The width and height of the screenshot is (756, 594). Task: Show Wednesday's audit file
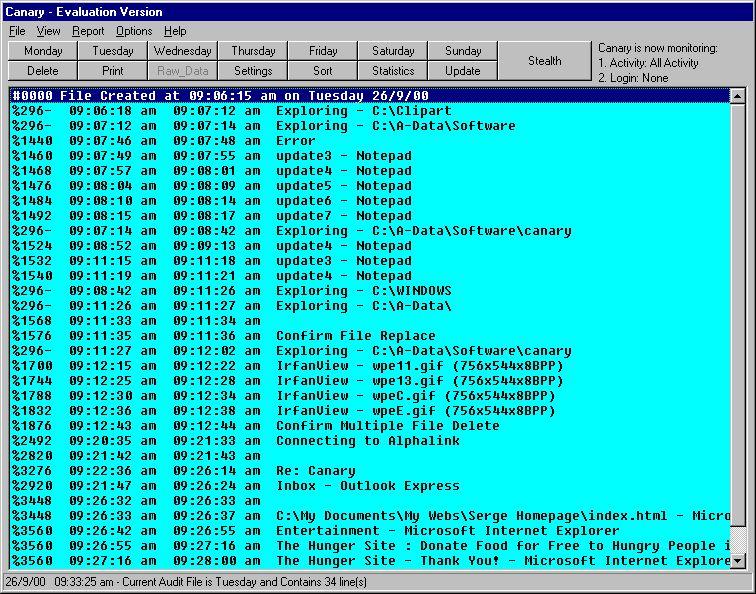(183, 51)
